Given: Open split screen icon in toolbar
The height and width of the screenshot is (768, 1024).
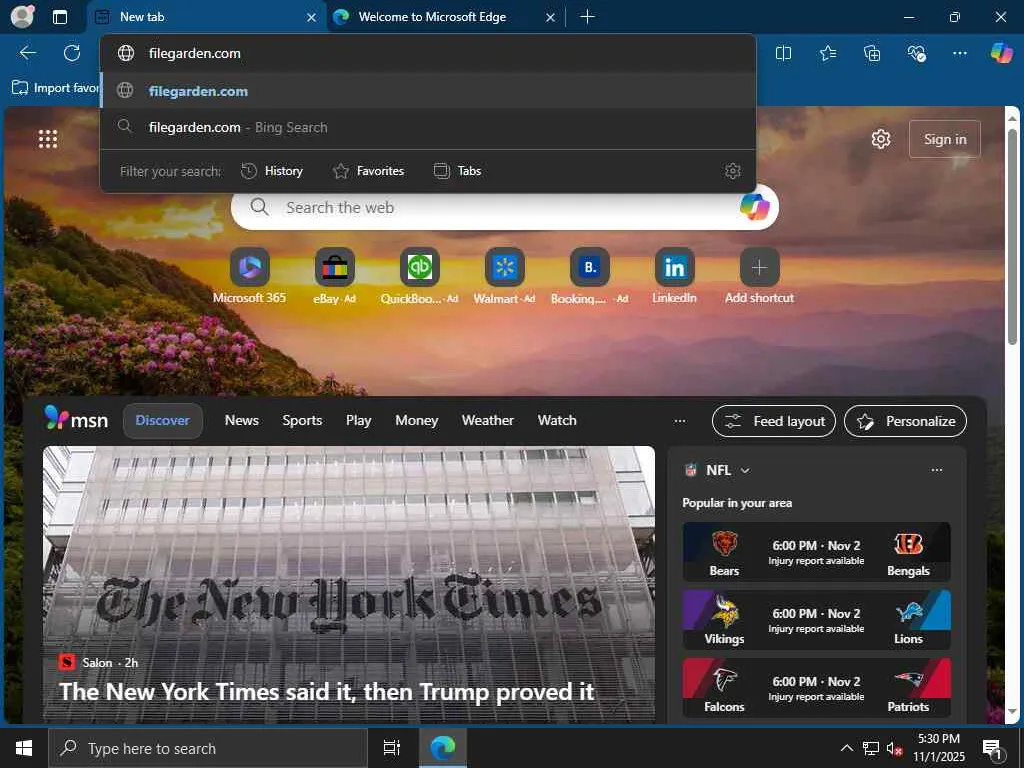Looking at the screenshot, I should 783,54.
